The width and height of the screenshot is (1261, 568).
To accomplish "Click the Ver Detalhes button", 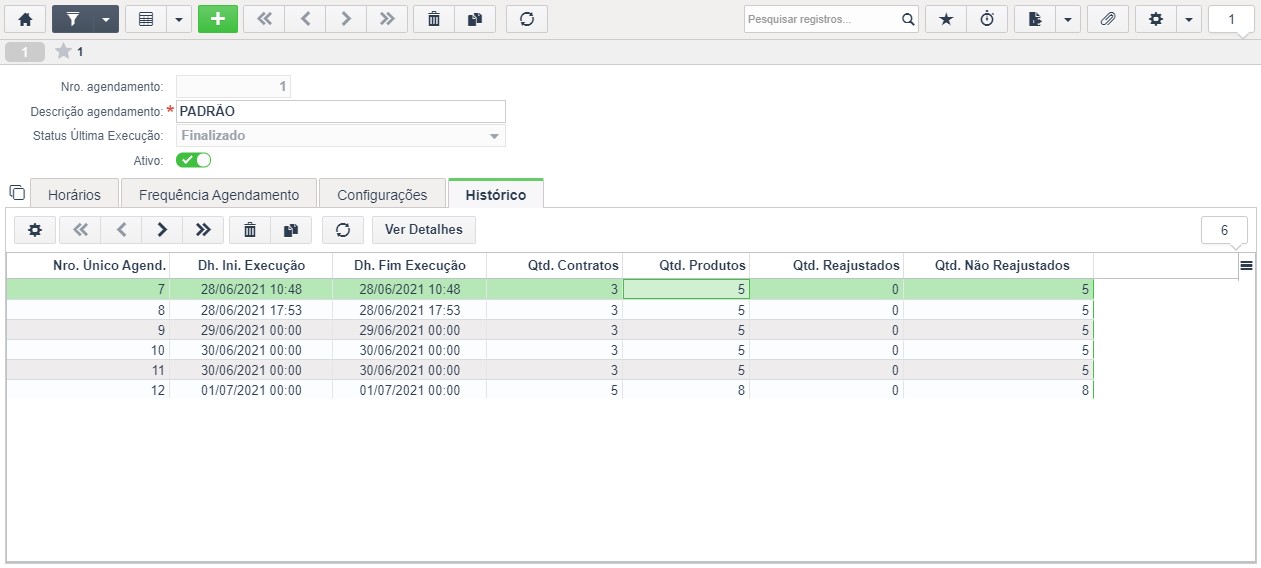I will [424, 230].
